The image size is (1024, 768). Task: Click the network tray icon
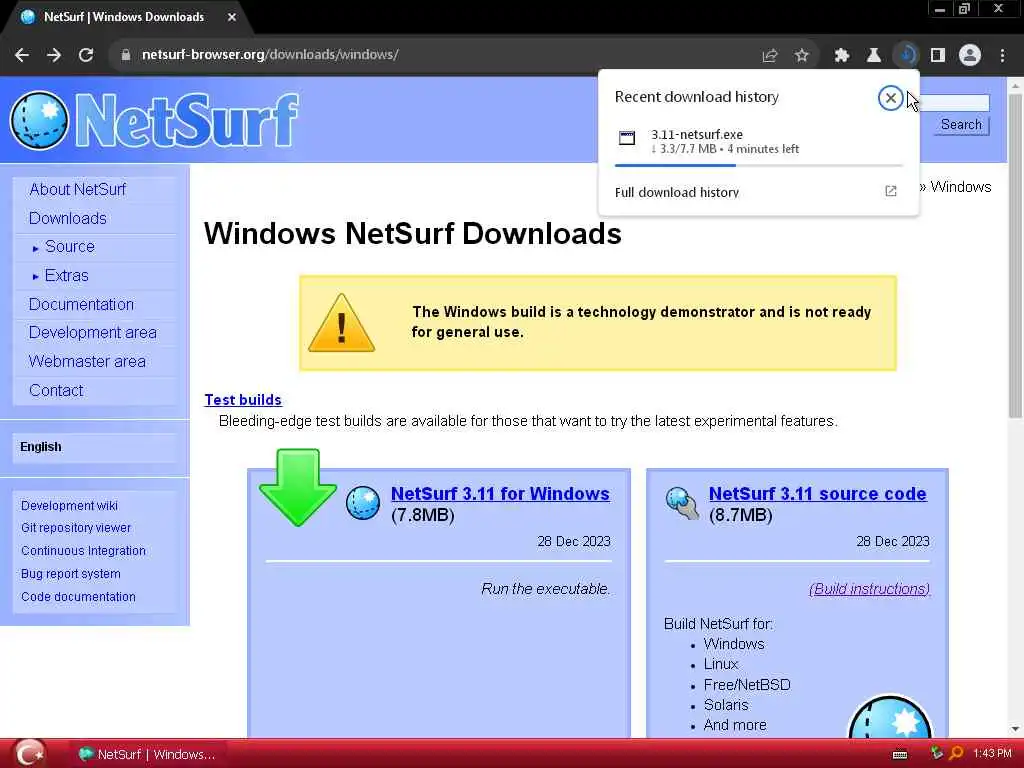(x=936, y=754)
